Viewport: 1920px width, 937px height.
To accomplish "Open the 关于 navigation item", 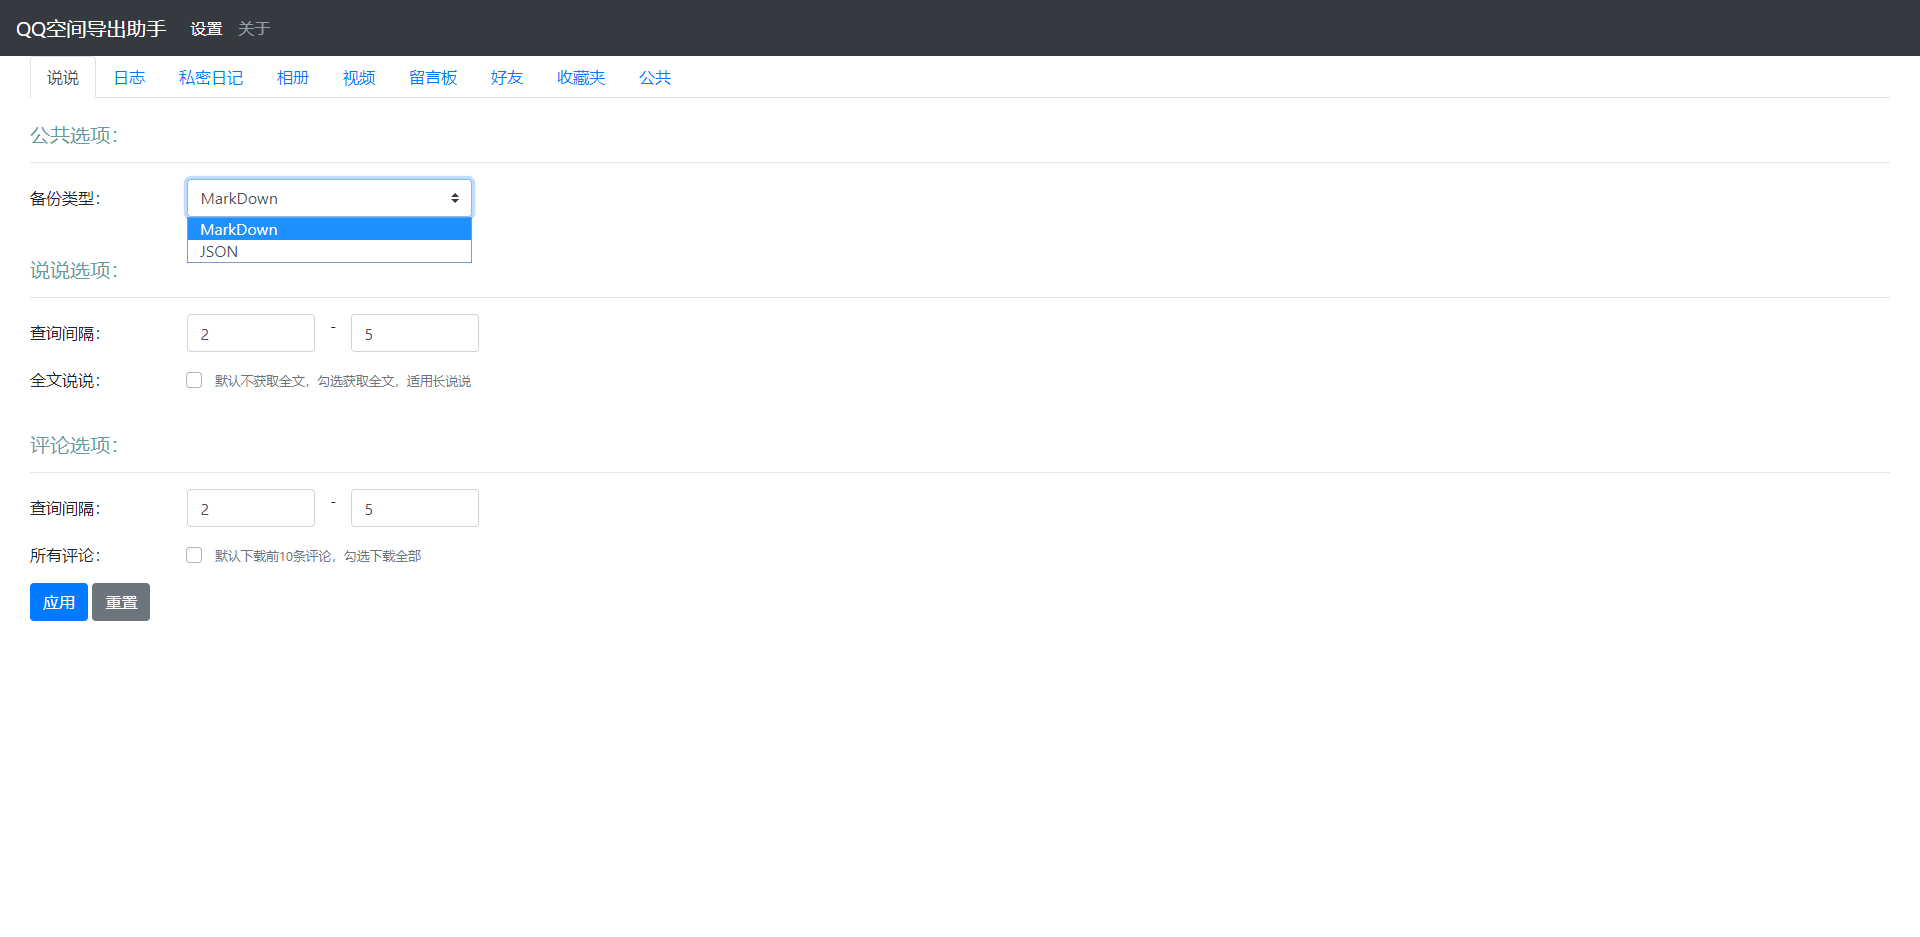I will (x=254, y=29).
